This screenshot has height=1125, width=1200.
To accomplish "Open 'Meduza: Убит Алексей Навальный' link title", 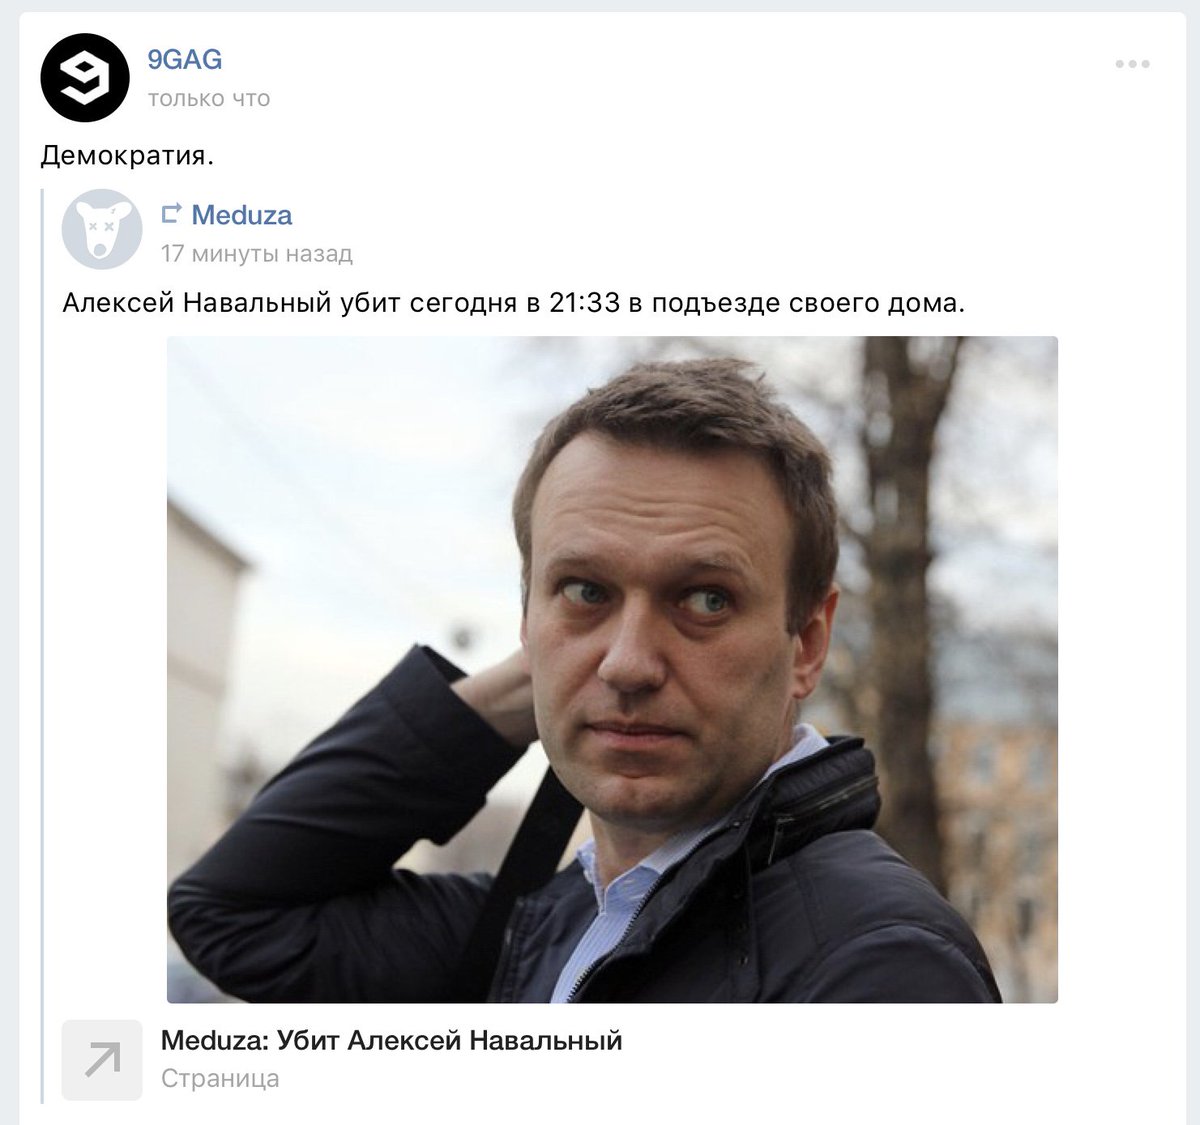I will (391, 1041).
